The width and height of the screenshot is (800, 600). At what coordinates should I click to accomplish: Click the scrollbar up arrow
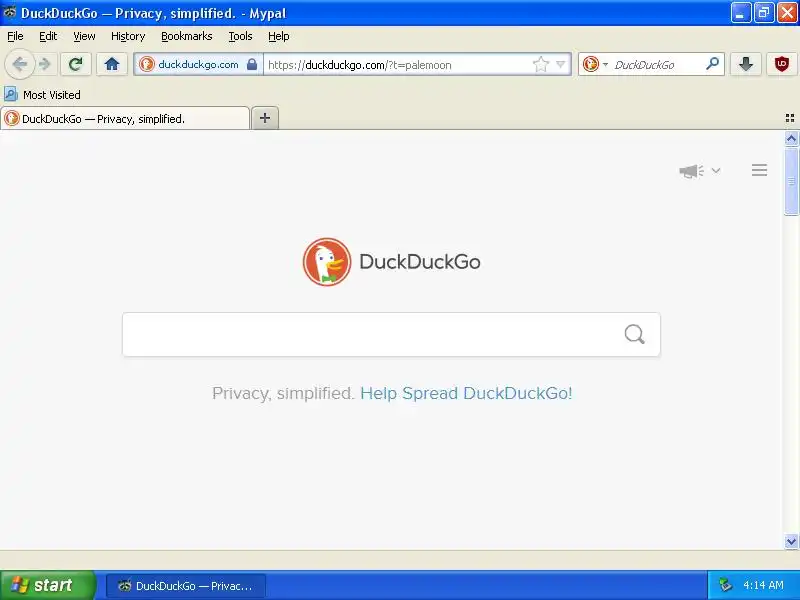[791, 138]
